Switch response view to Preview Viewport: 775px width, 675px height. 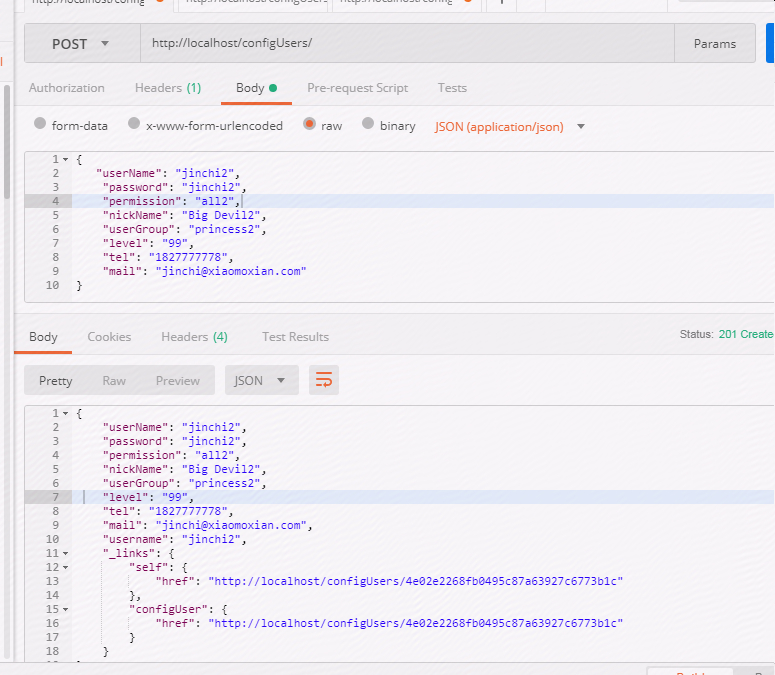177,380
